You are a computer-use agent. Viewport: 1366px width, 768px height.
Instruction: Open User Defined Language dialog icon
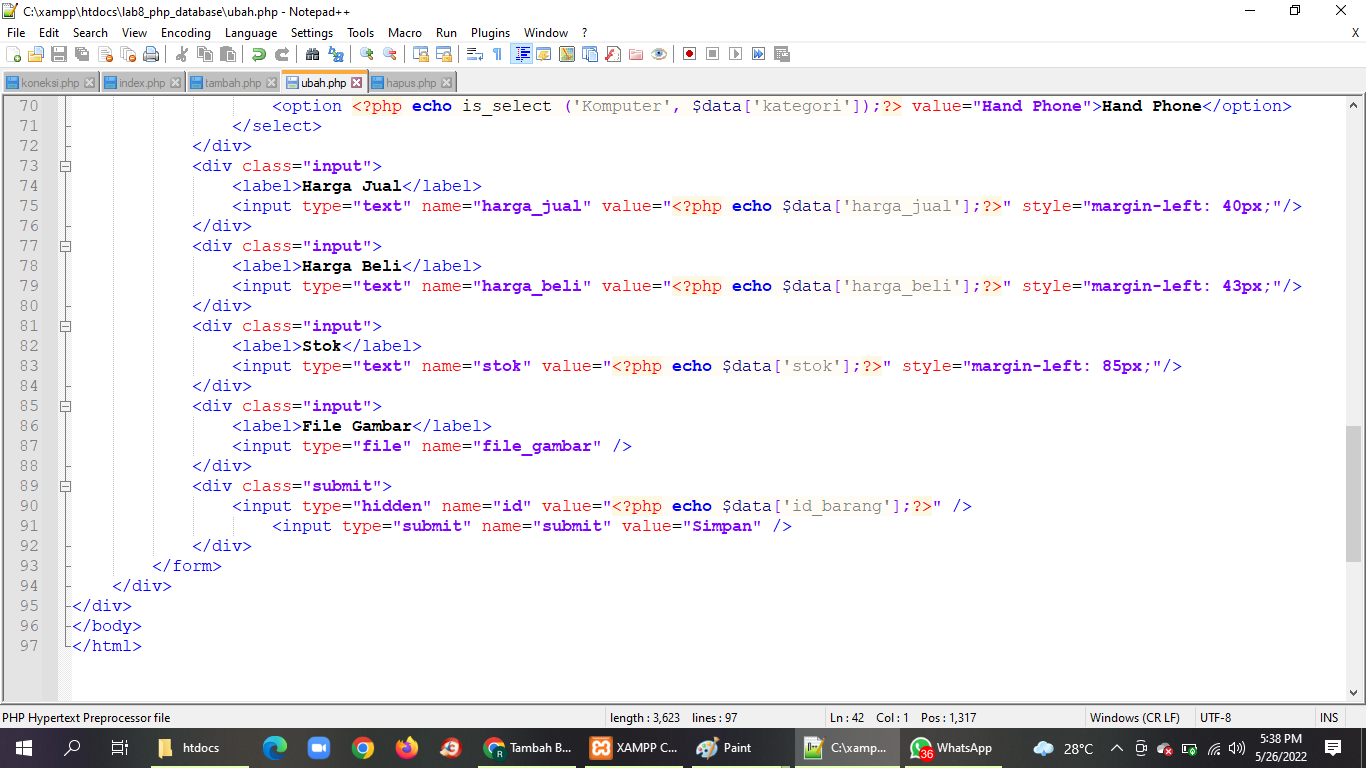(543, 53)
